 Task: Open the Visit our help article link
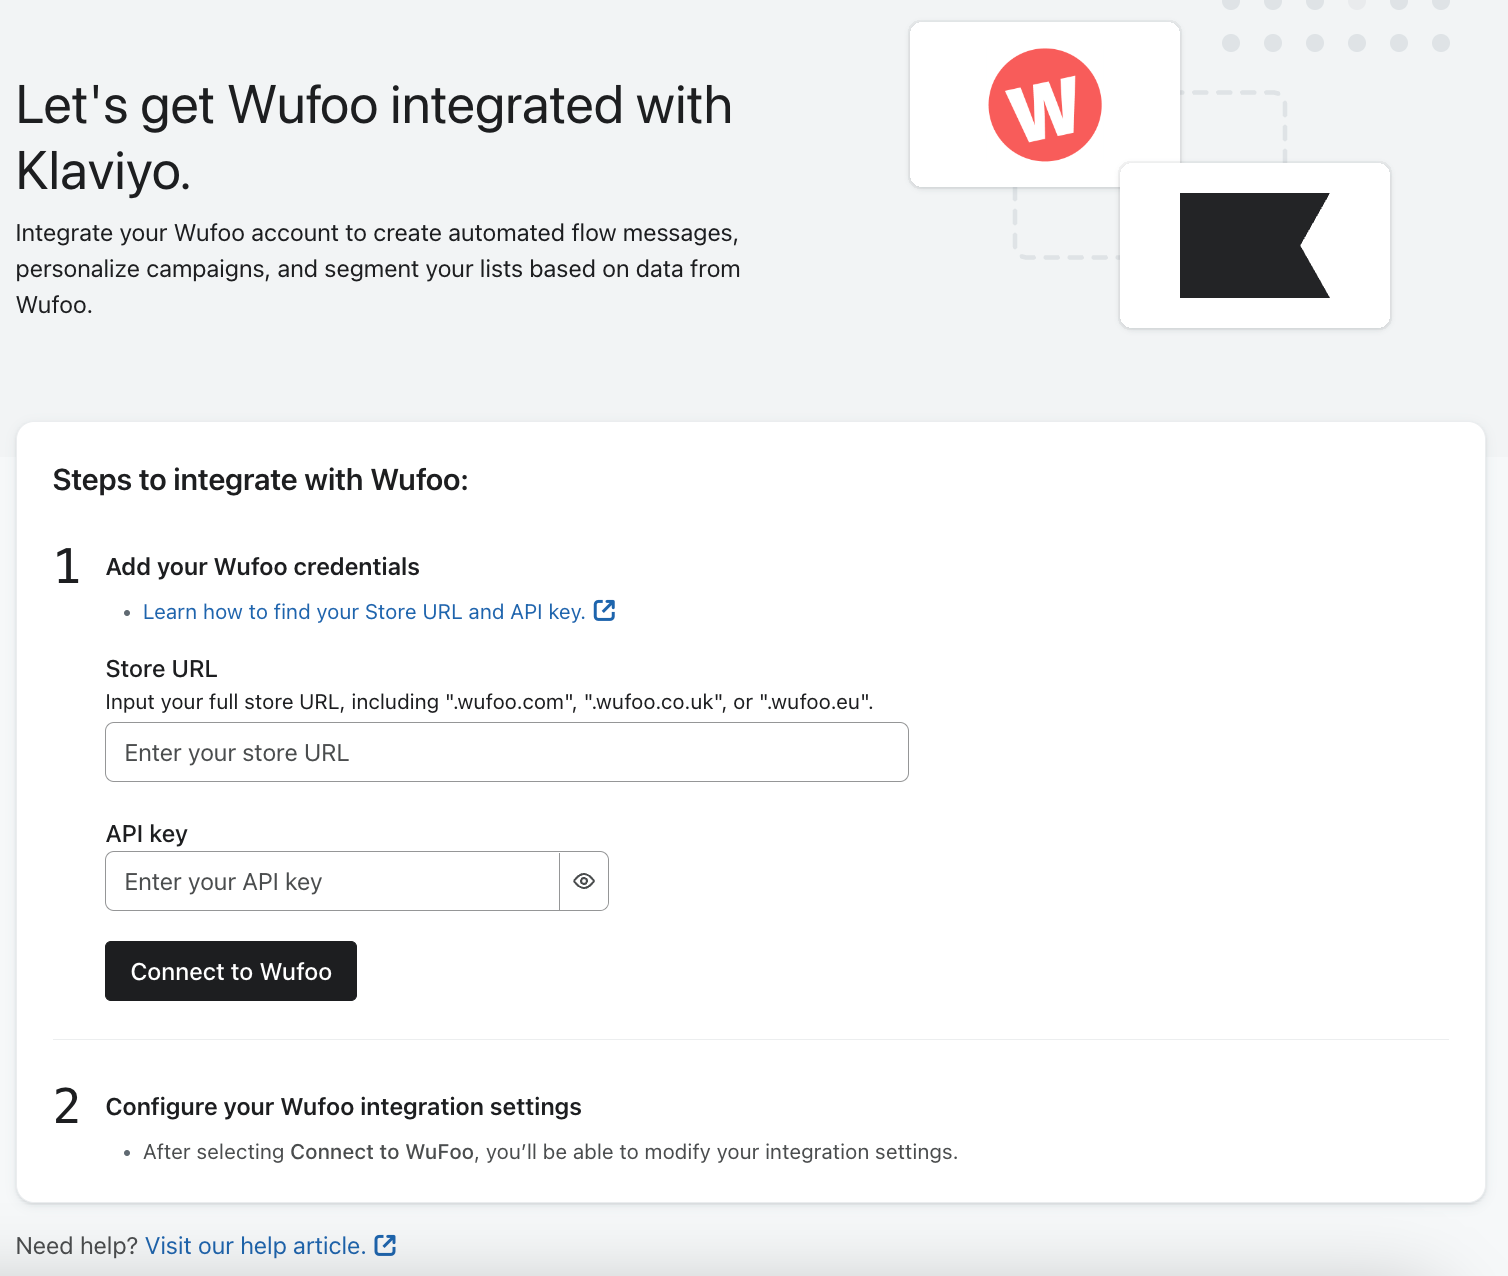[x=255, y=1246]
